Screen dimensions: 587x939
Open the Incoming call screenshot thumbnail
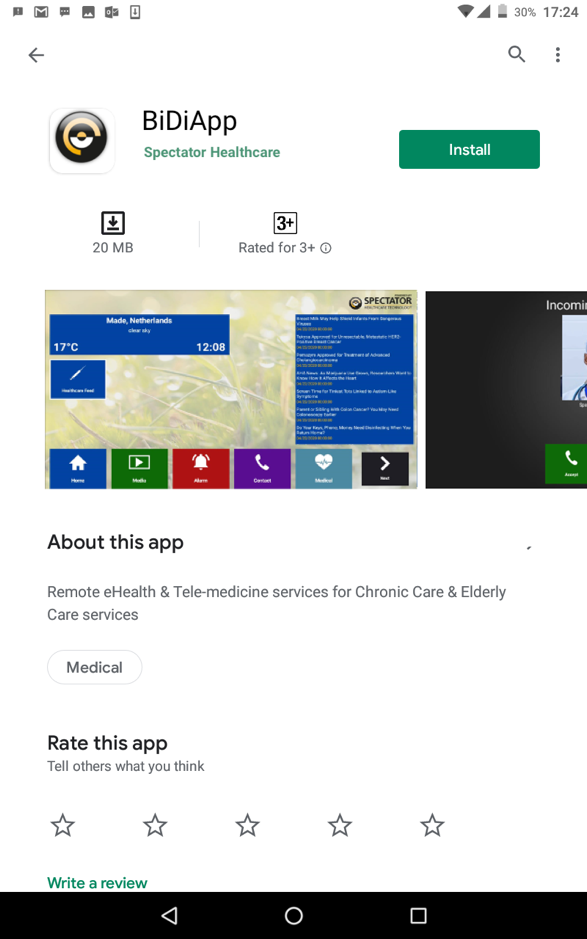[506, 389]
